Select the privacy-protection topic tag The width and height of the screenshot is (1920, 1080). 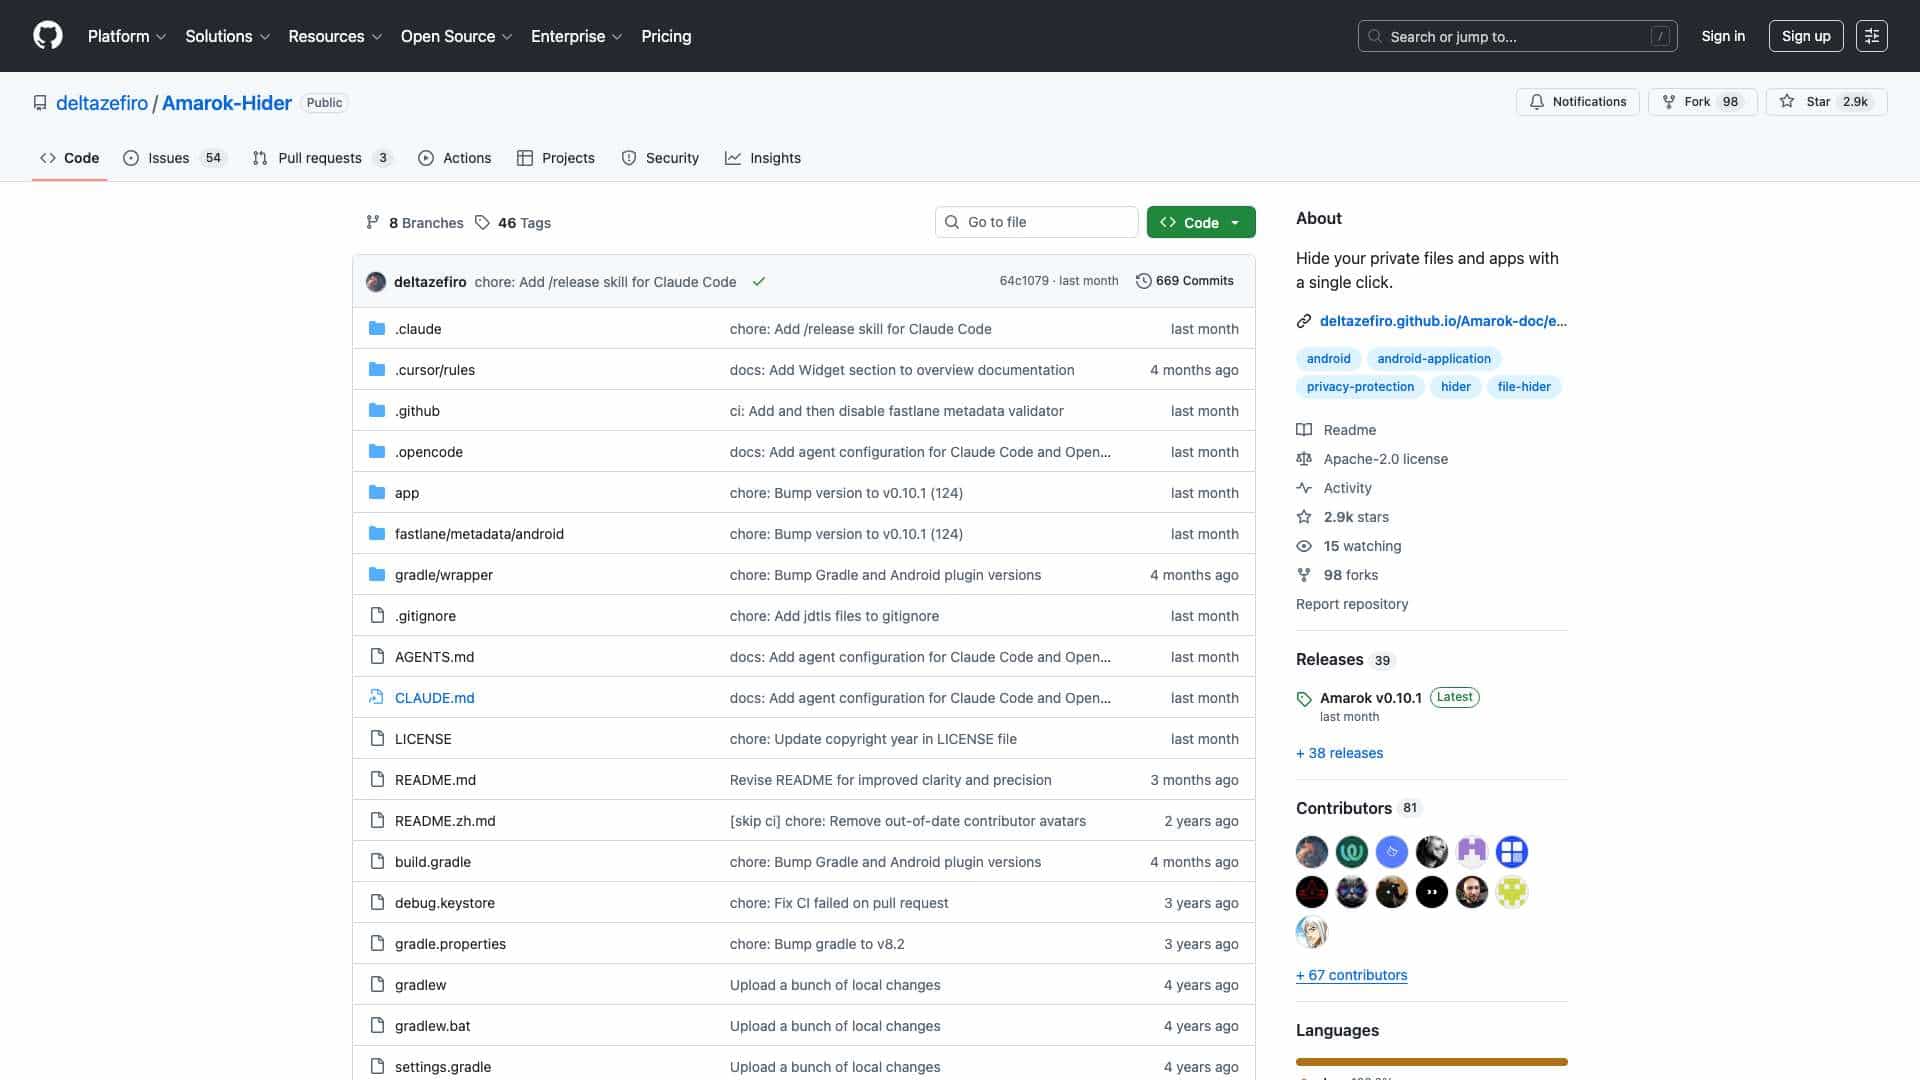[x=1360, y=387]
